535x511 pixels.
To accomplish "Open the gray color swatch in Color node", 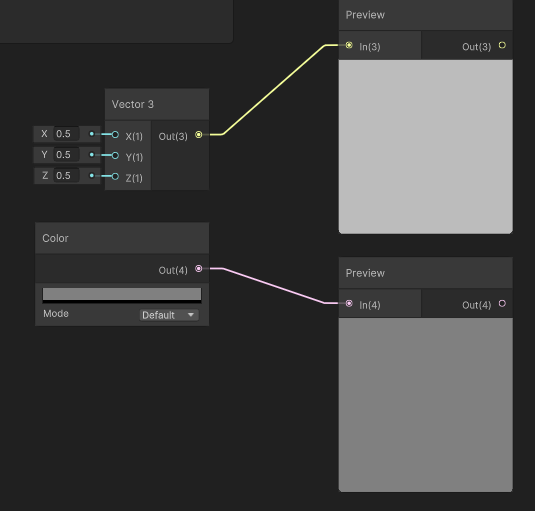I will tap(122, 295).
